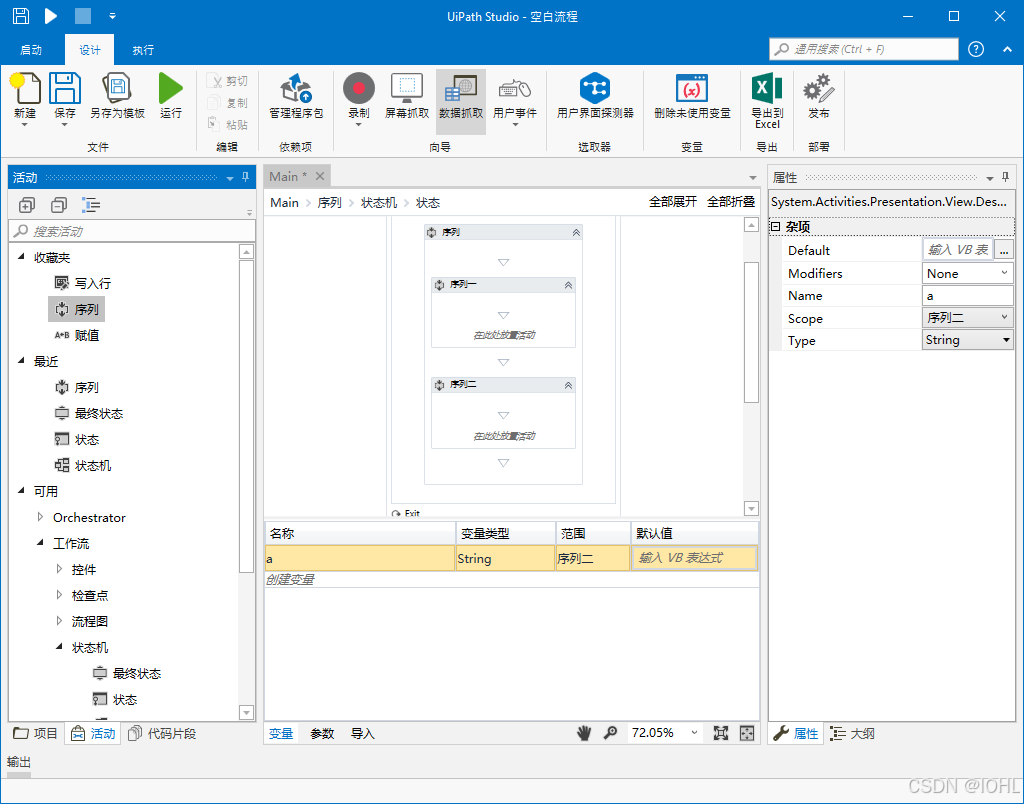Switch to the 执行 ribbon tab
Viewport: 1024px width, 804px height.
click(143, 50)
